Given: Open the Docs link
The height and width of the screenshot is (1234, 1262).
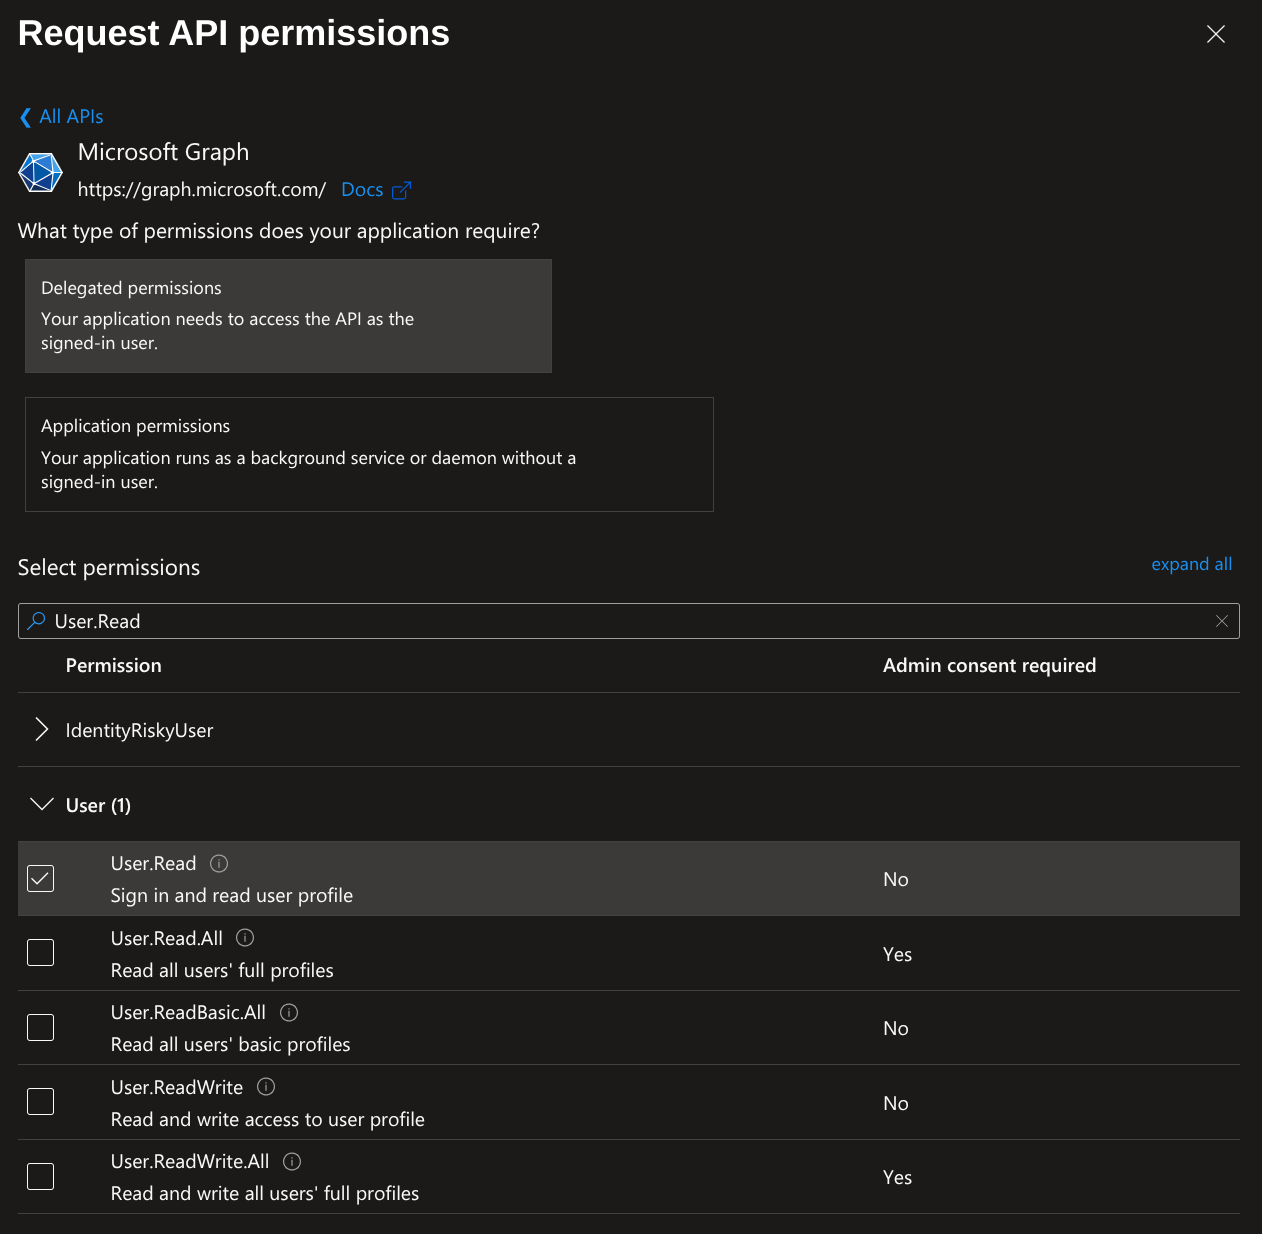Looking at the screenshot, I should 362,190.
